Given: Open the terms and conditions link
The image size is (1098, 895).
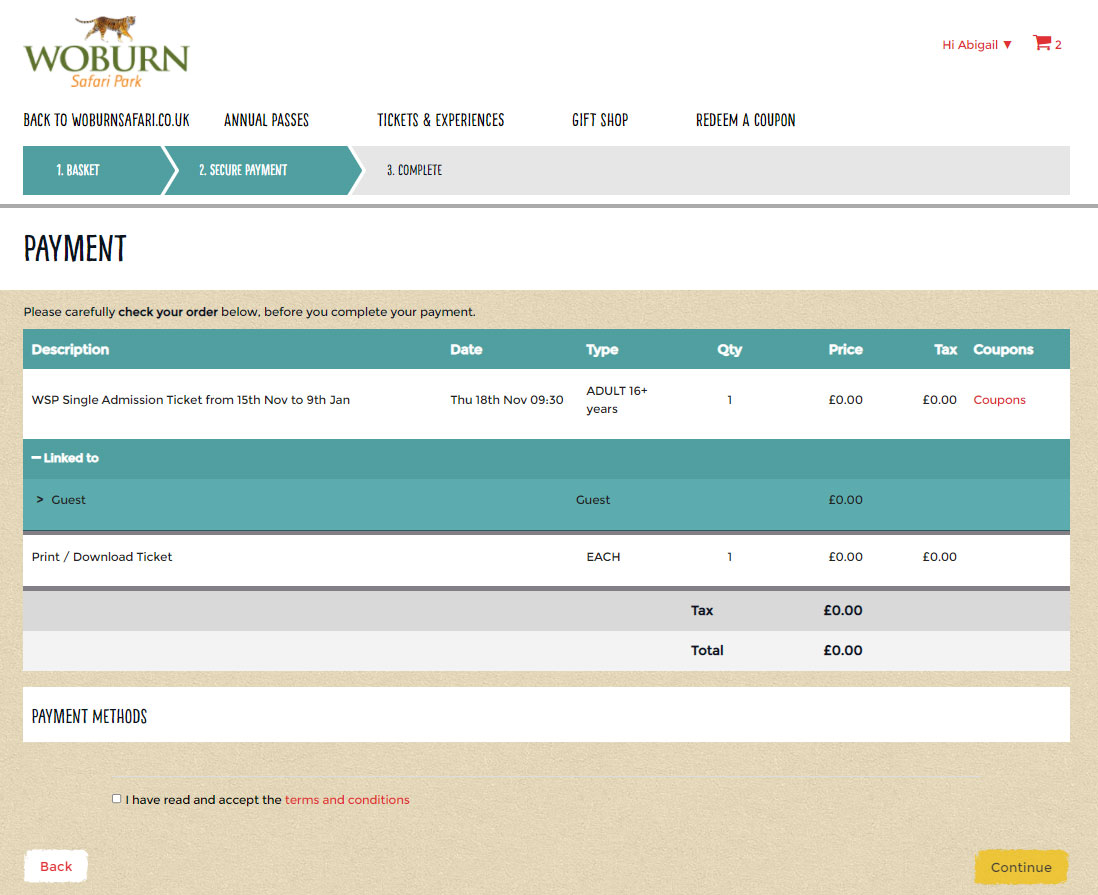Looking at the screenshot, I should pyautogui.click(x=347, y=800).
